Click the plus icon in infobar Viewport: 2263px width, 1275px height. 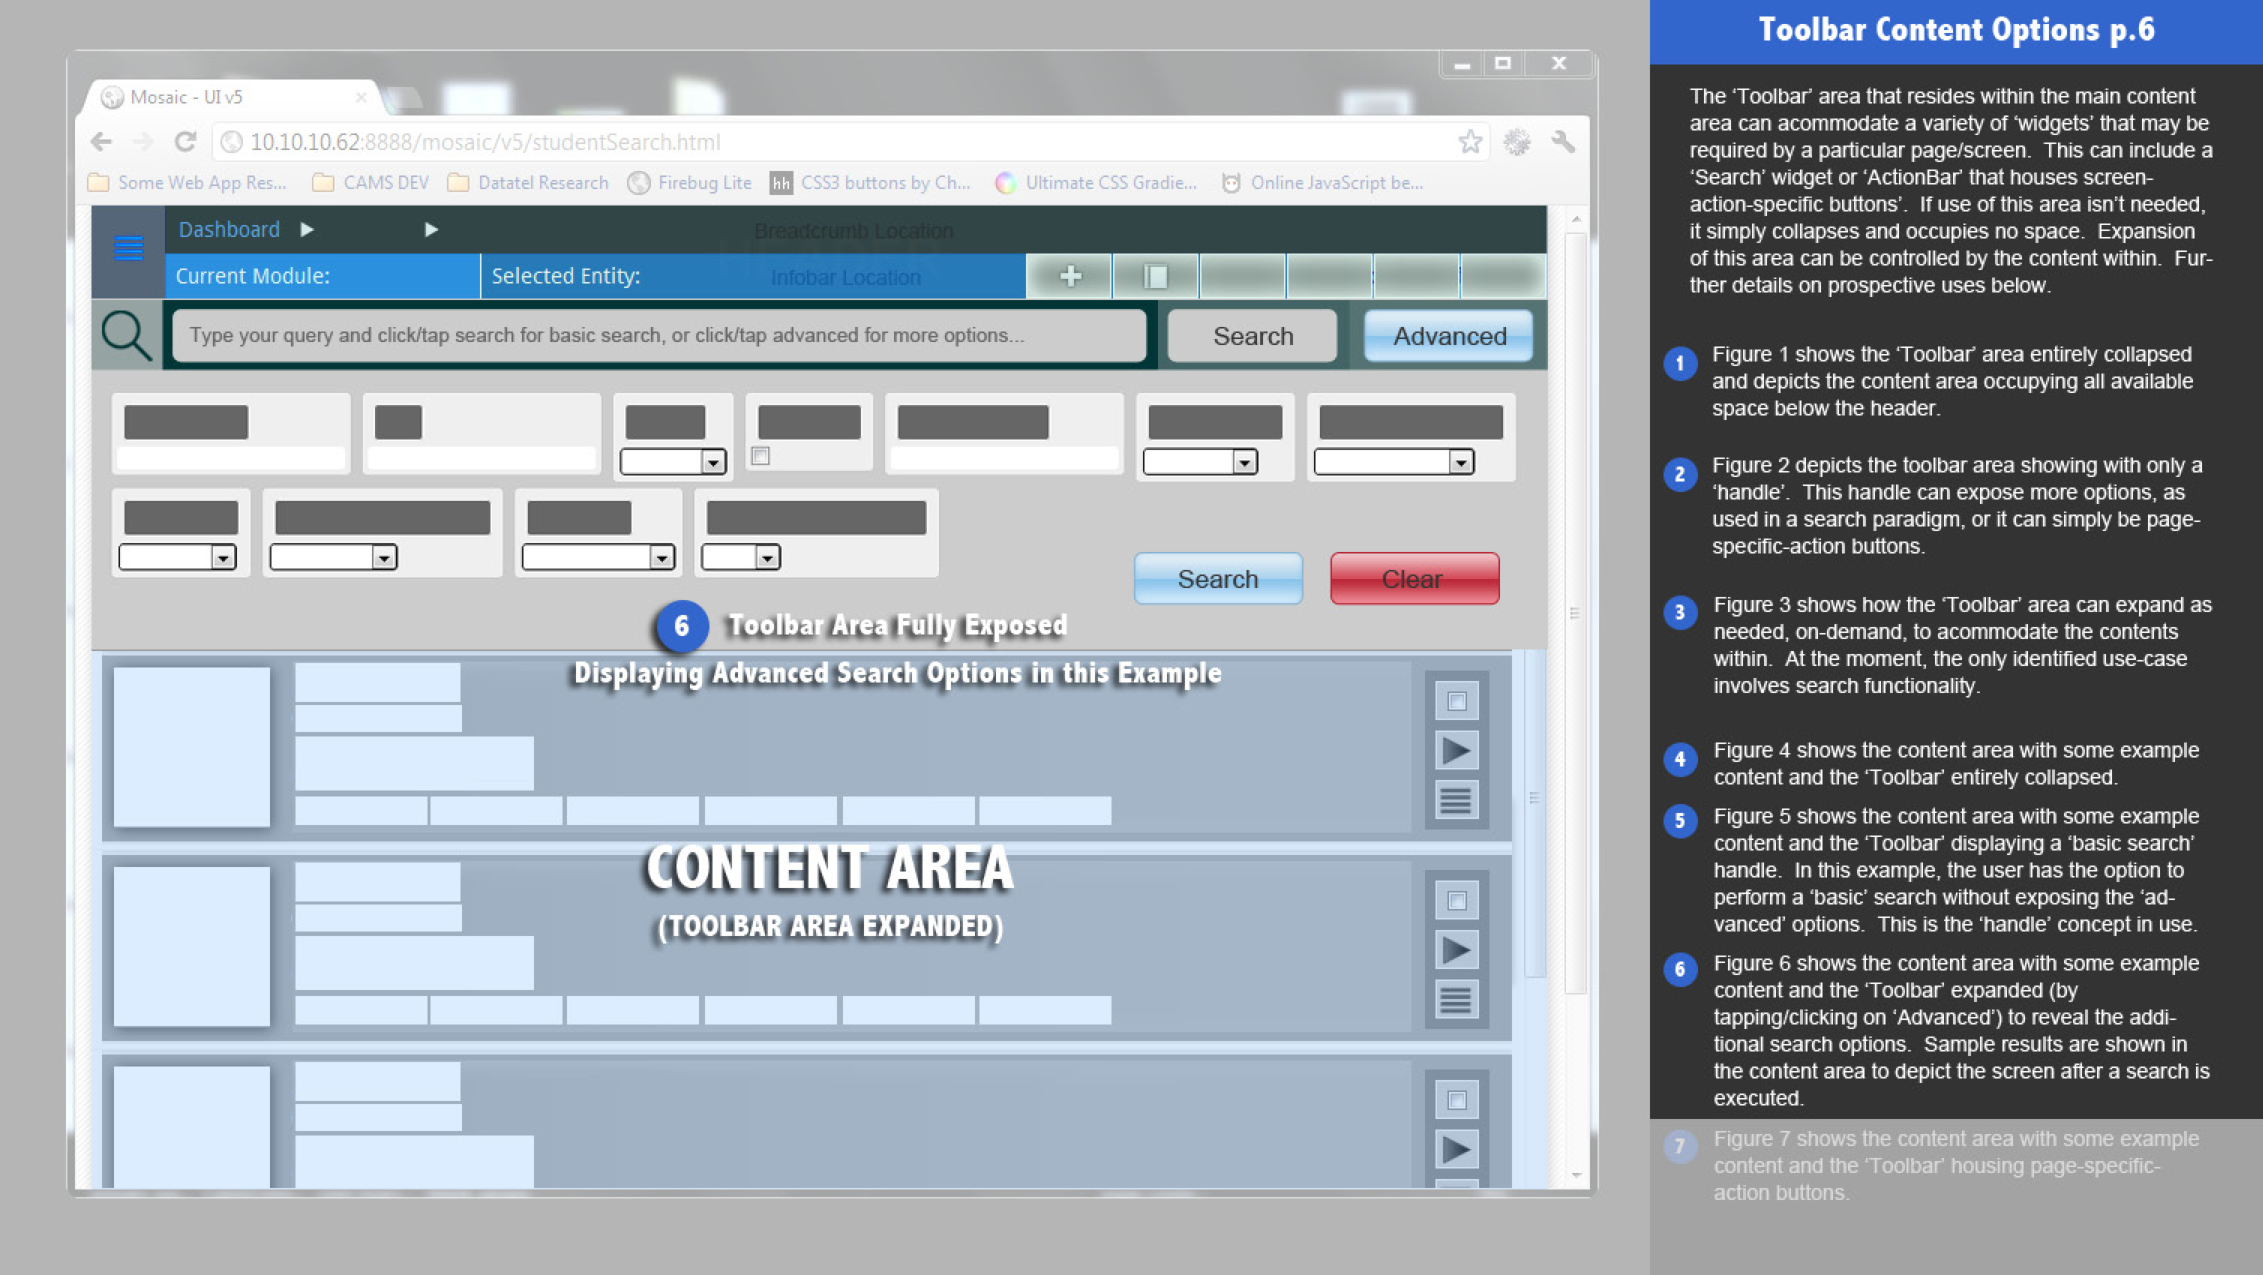[x=1070, y=276]
